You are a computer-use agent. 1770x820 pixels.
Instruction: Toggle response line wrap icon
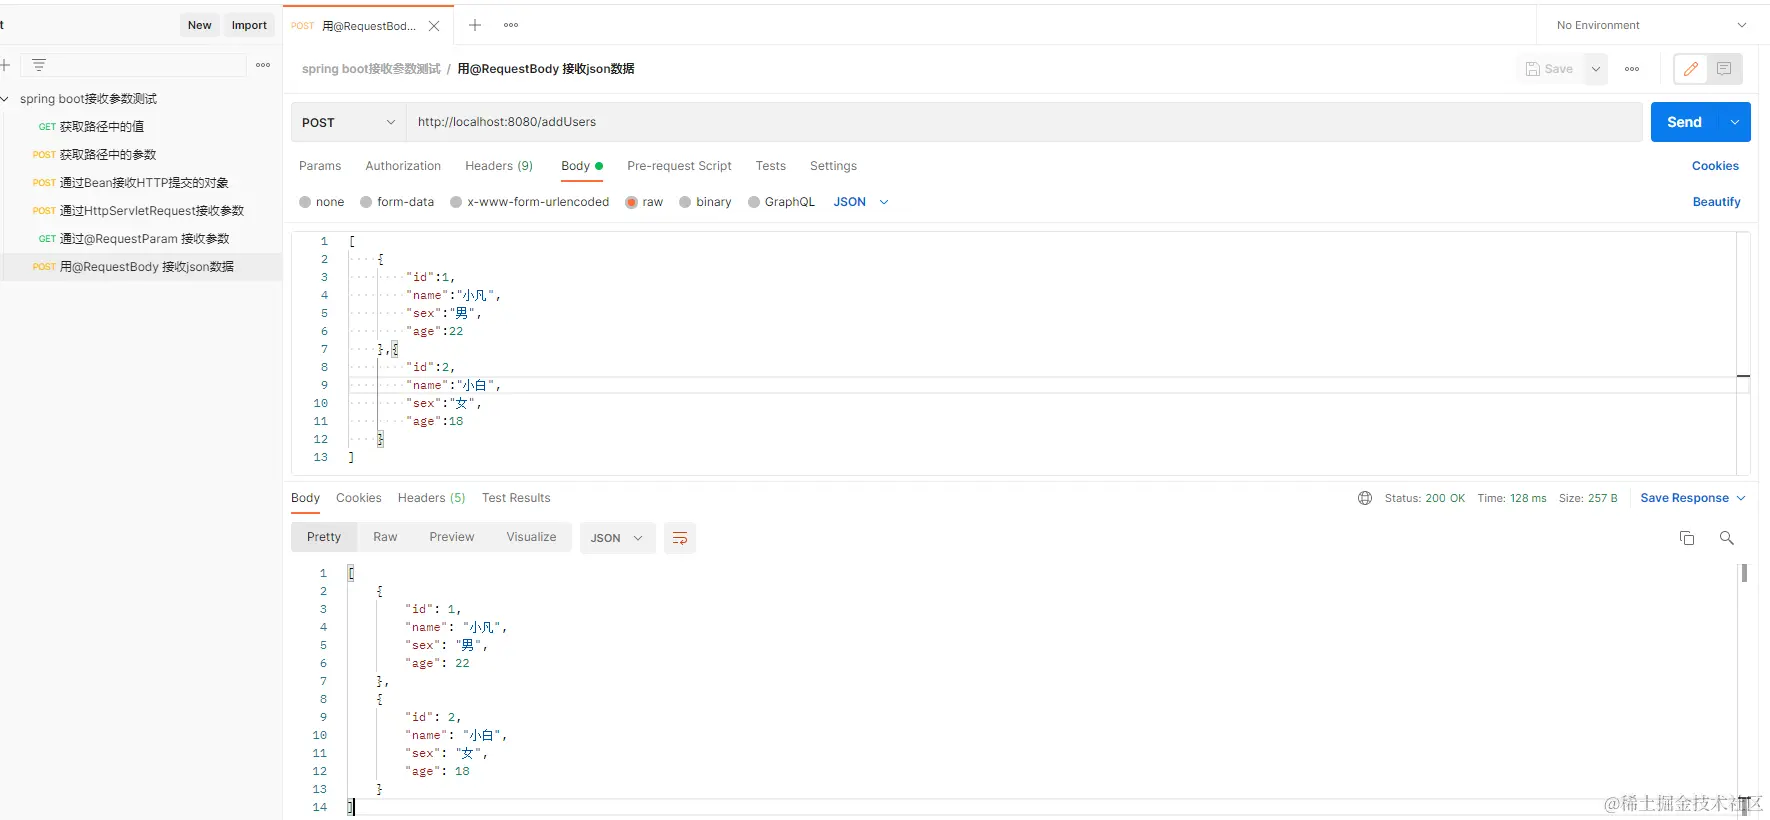pos(680,538)
